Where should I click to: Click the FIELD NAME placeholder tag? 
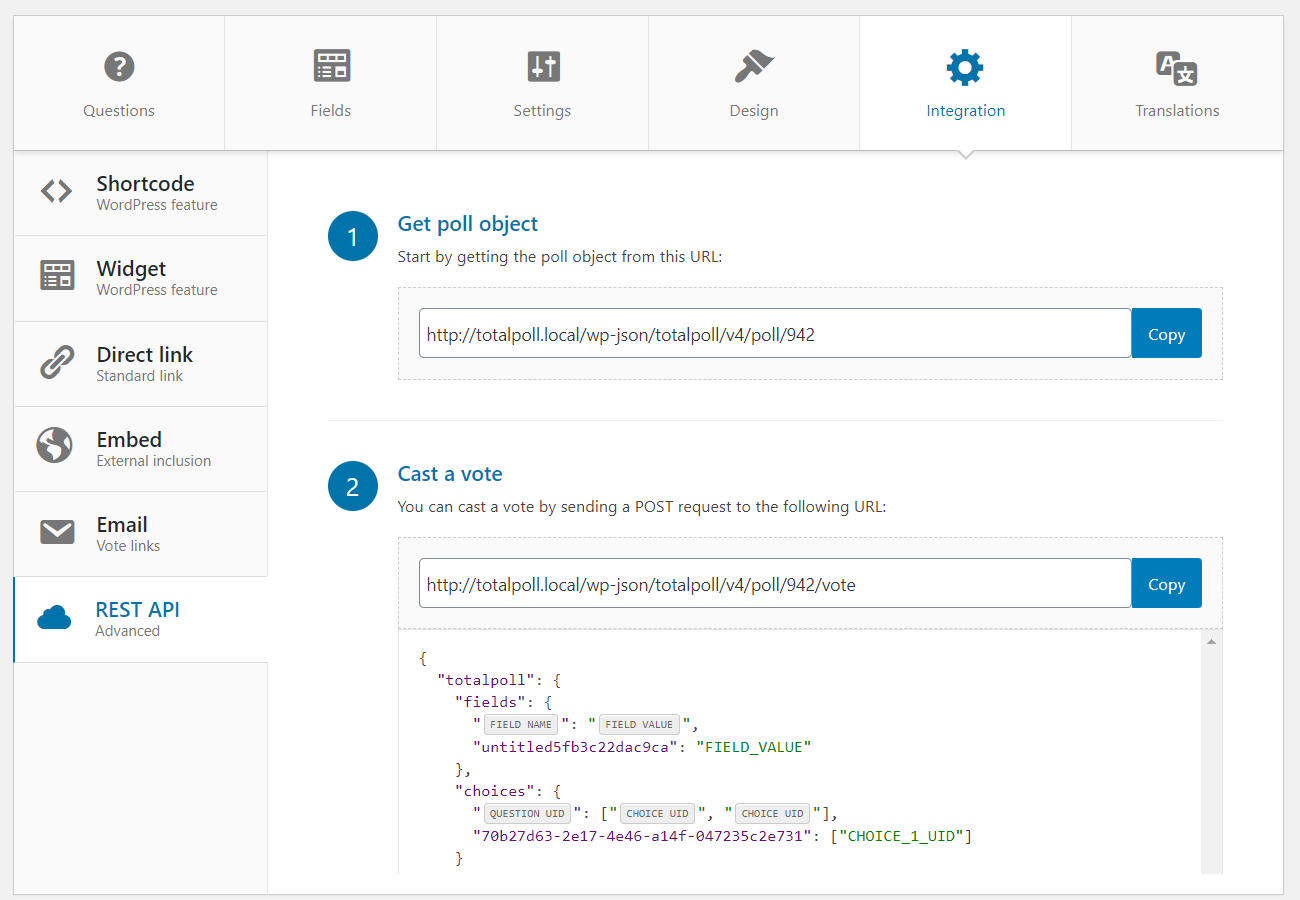coord(520,725)
